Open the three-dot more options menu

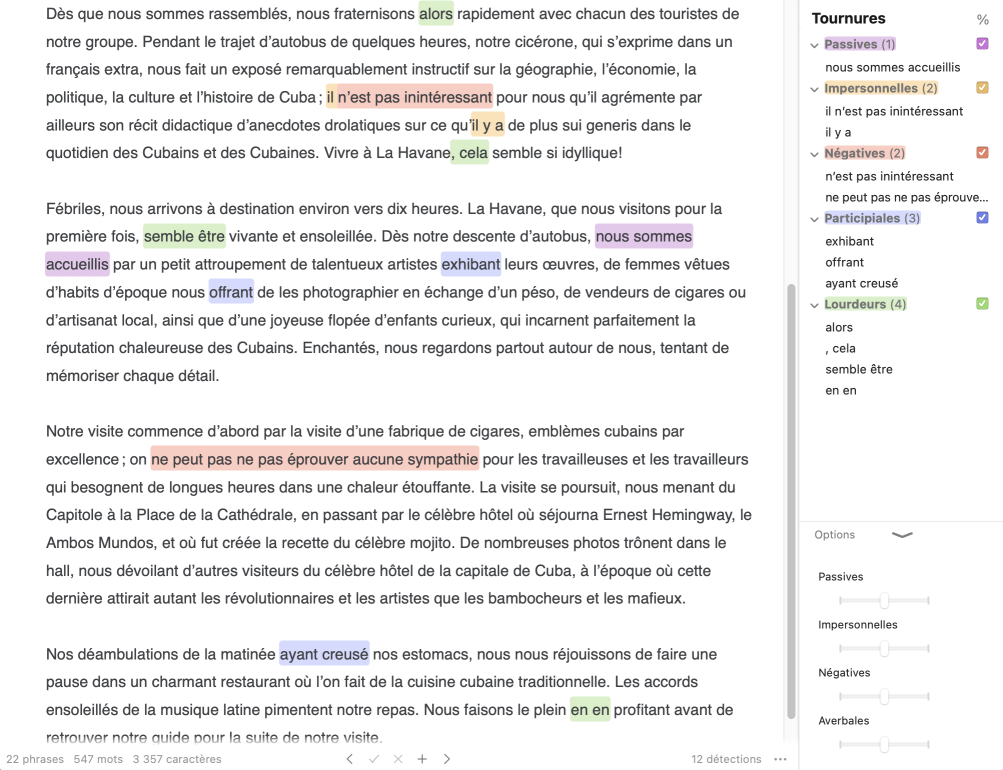click(780, 759)
